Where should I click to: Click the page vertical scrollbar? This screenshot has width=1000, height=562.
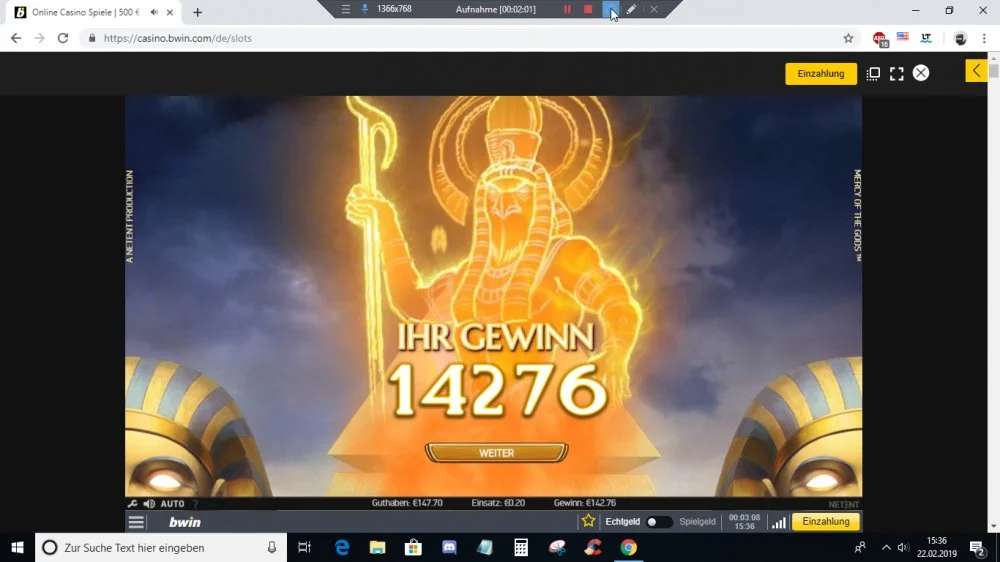[x=993, y=70]
